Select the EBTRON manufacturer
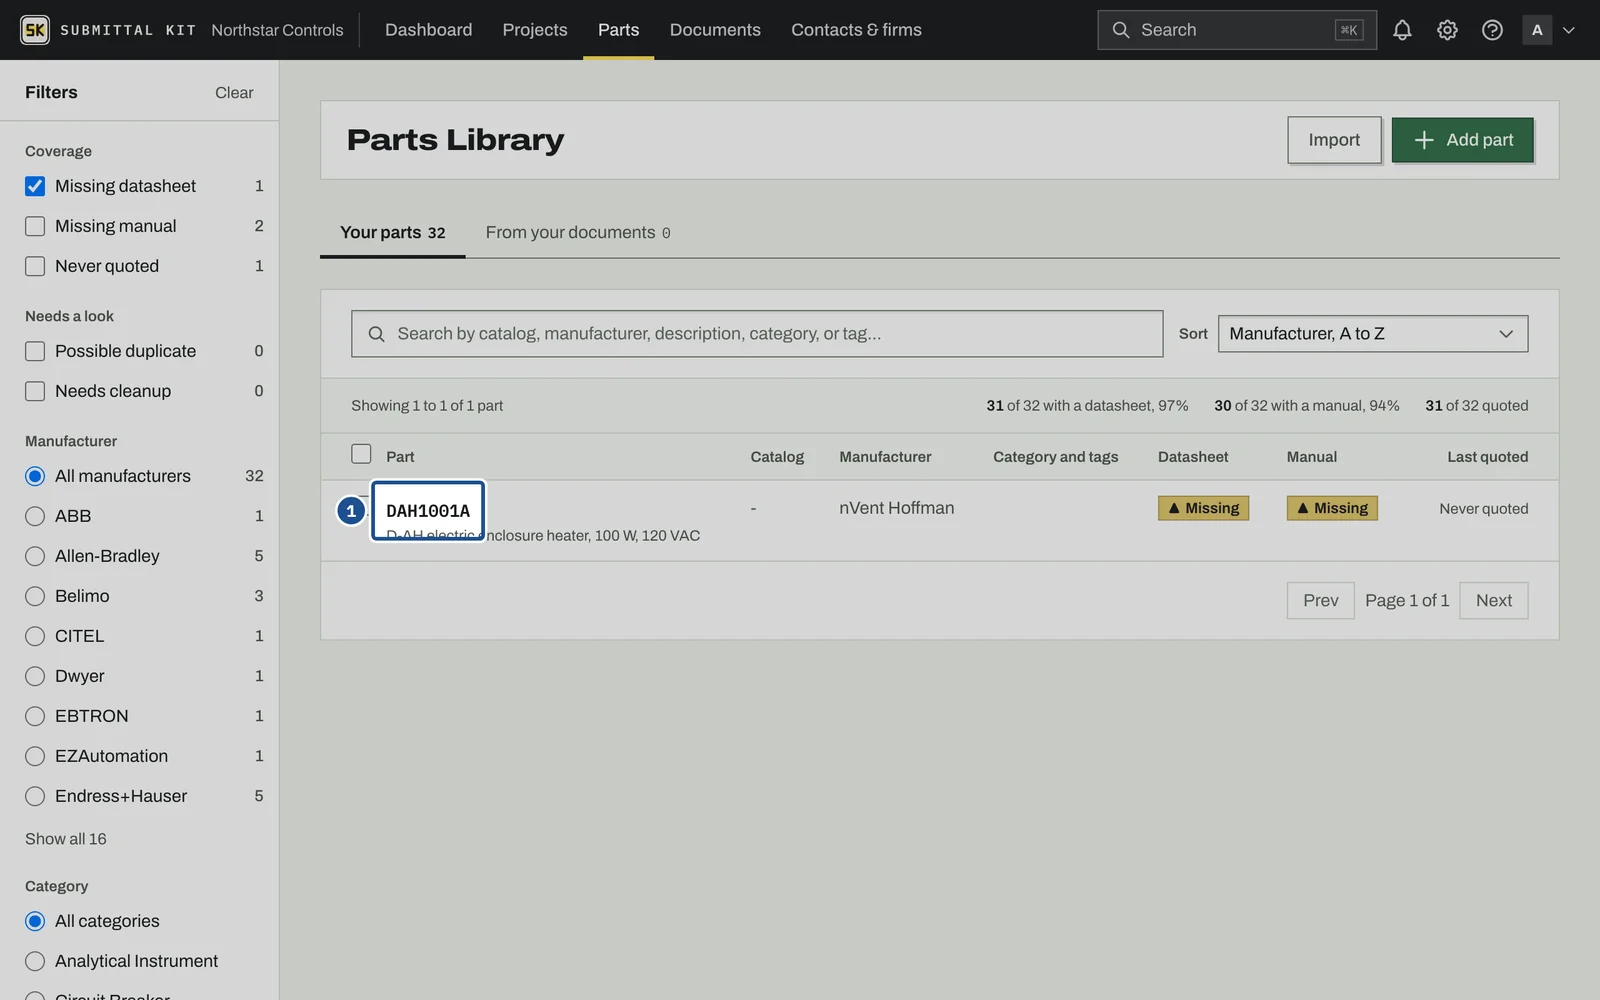The image size is (1600, 1000). tap(35, 716)
